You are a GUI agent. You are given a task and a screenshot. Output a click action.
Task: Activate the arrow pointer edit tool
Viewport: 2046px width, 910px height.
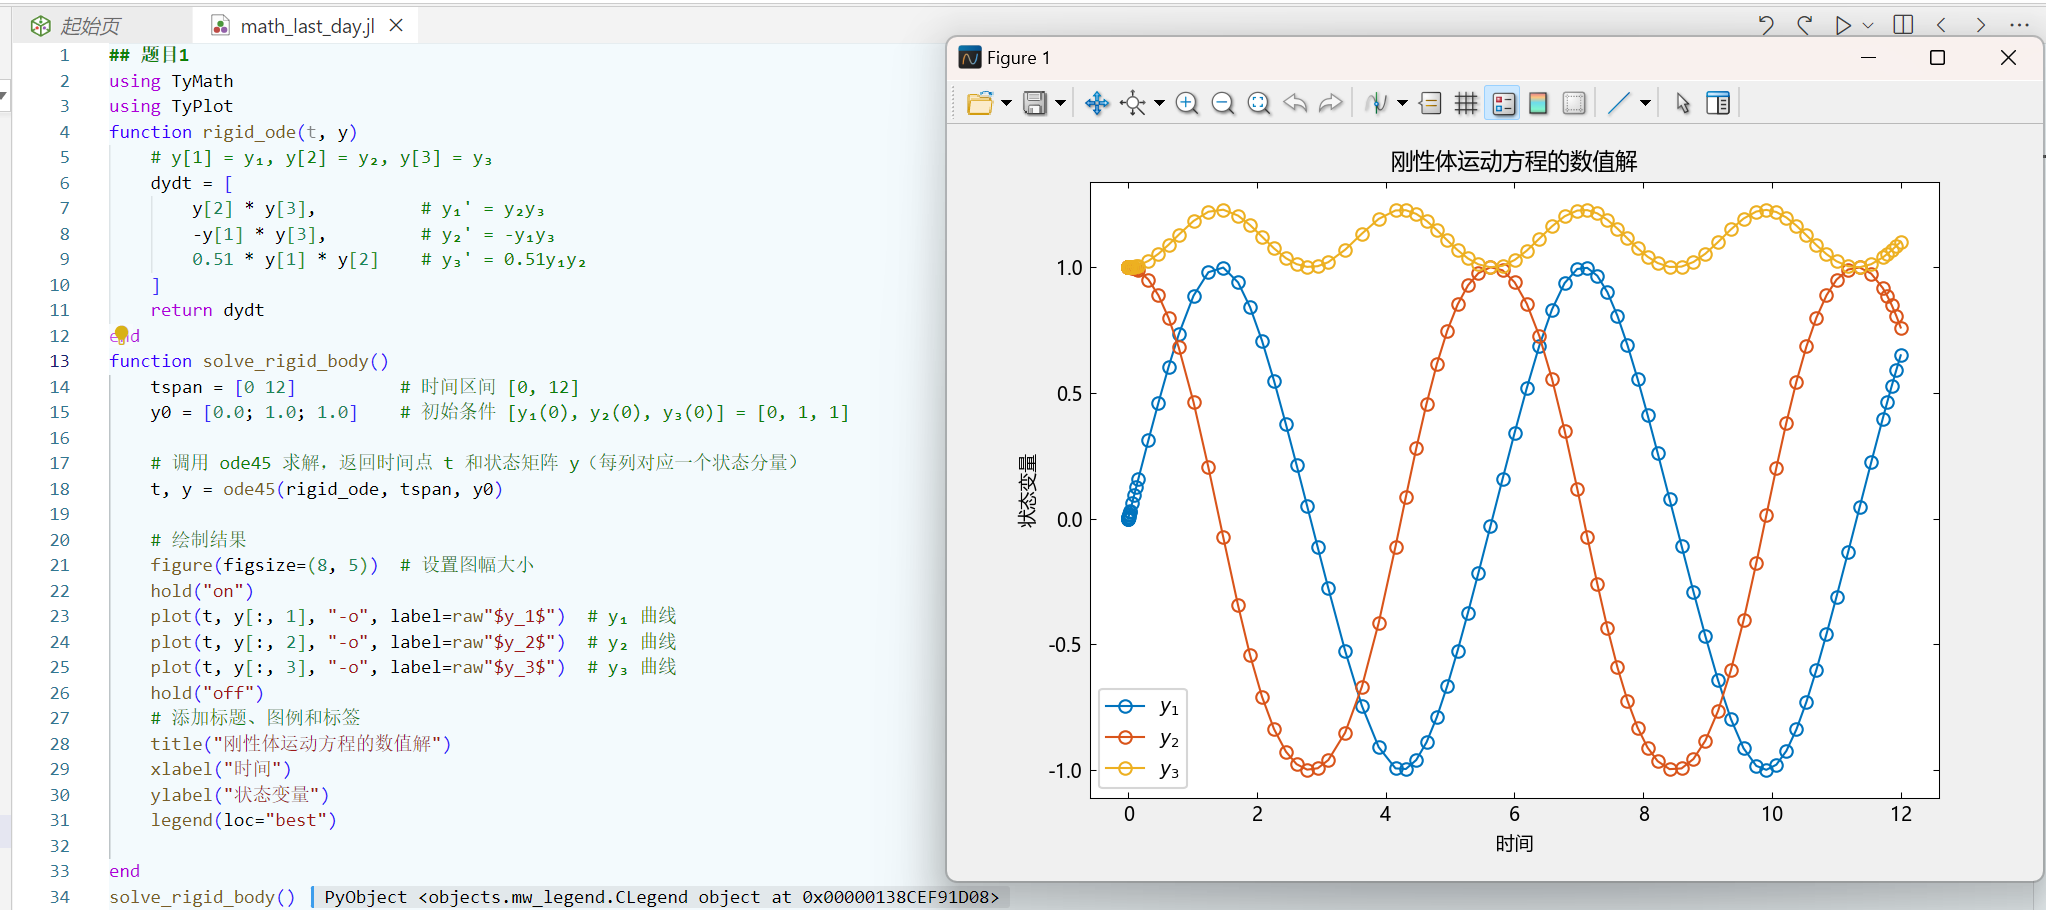[1683, 103]
